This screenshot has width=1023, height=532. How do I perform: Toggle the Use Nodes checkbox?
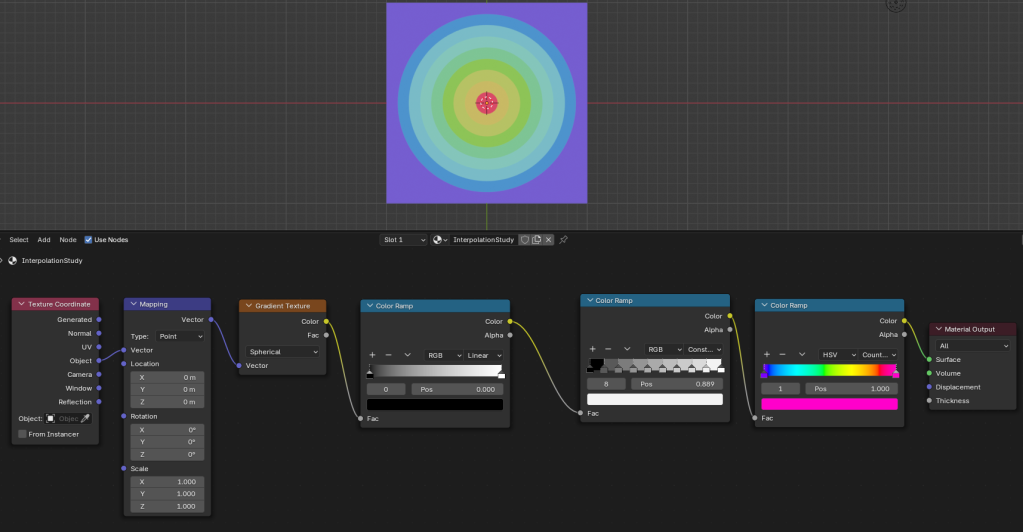89,240
